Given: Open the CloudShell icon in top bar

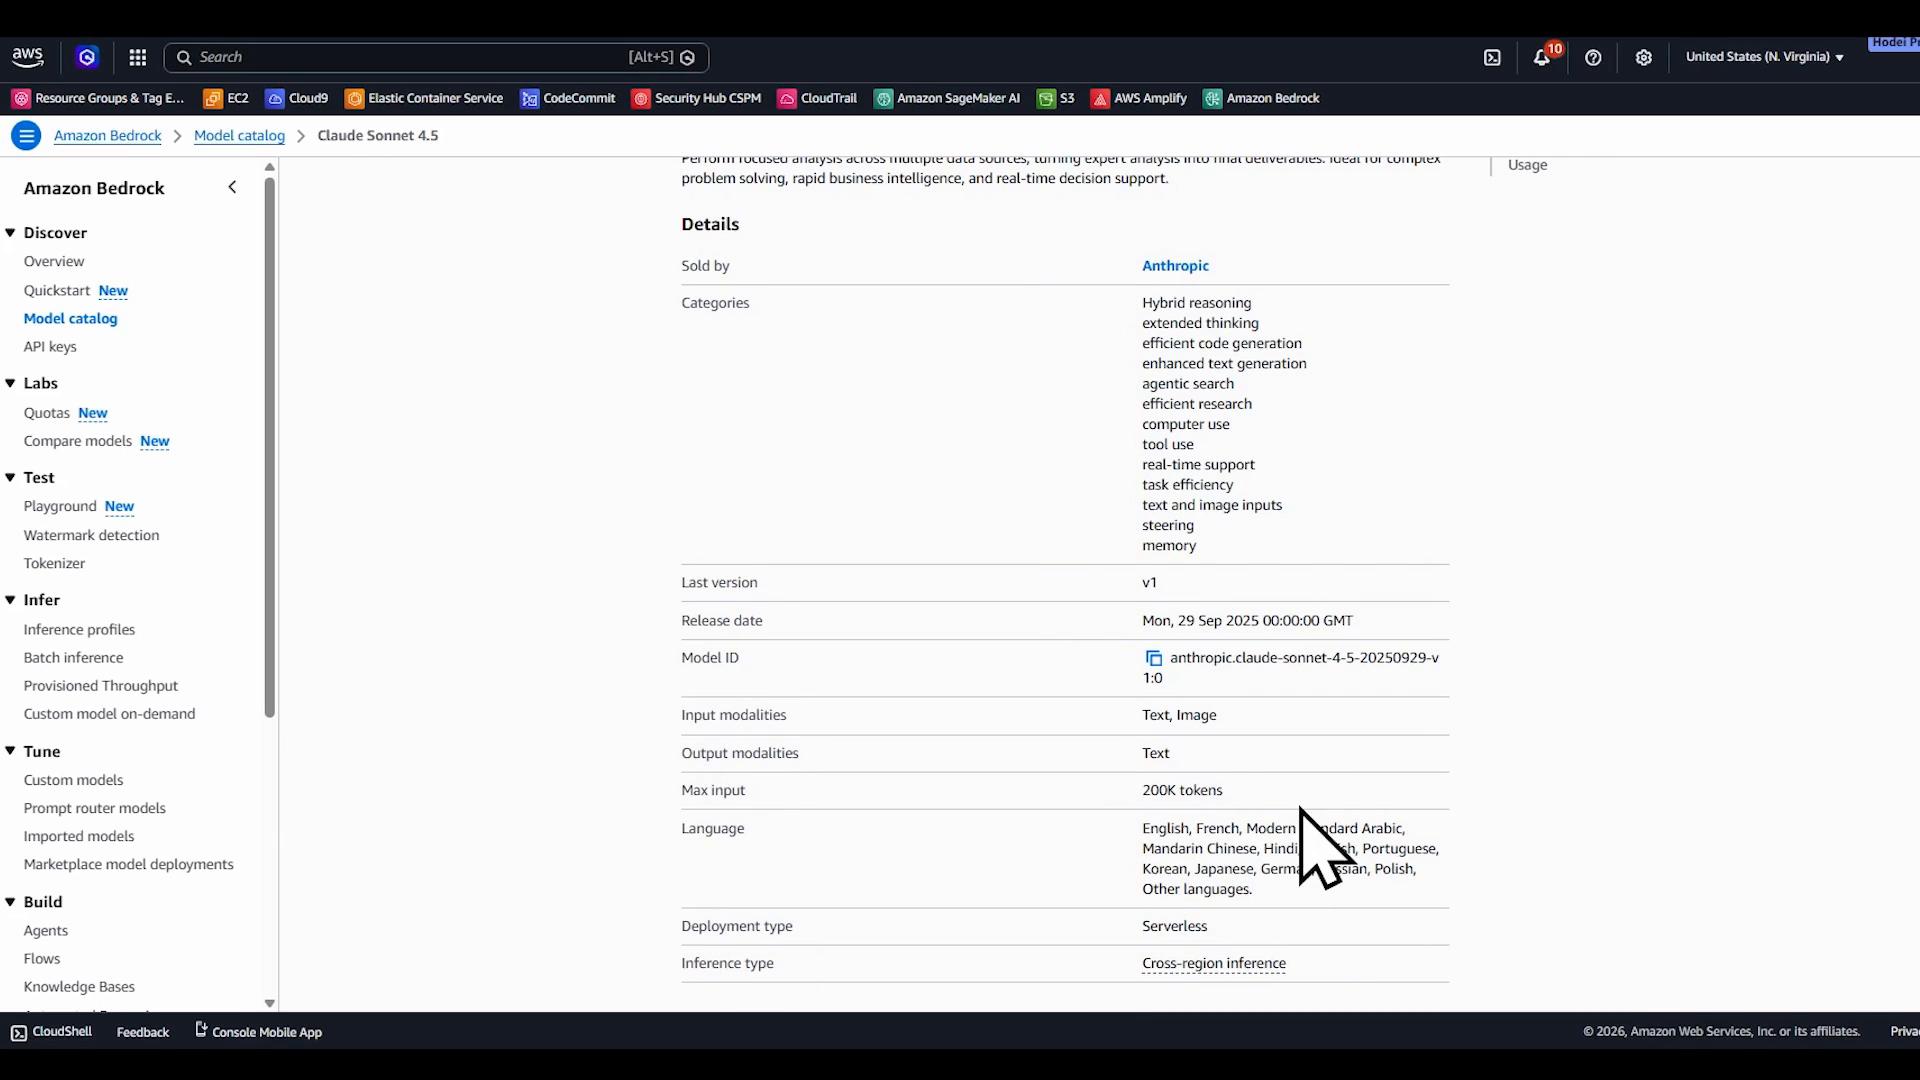Looking at the screenshot, I should pyautogui.click(x=1492, y=58).
